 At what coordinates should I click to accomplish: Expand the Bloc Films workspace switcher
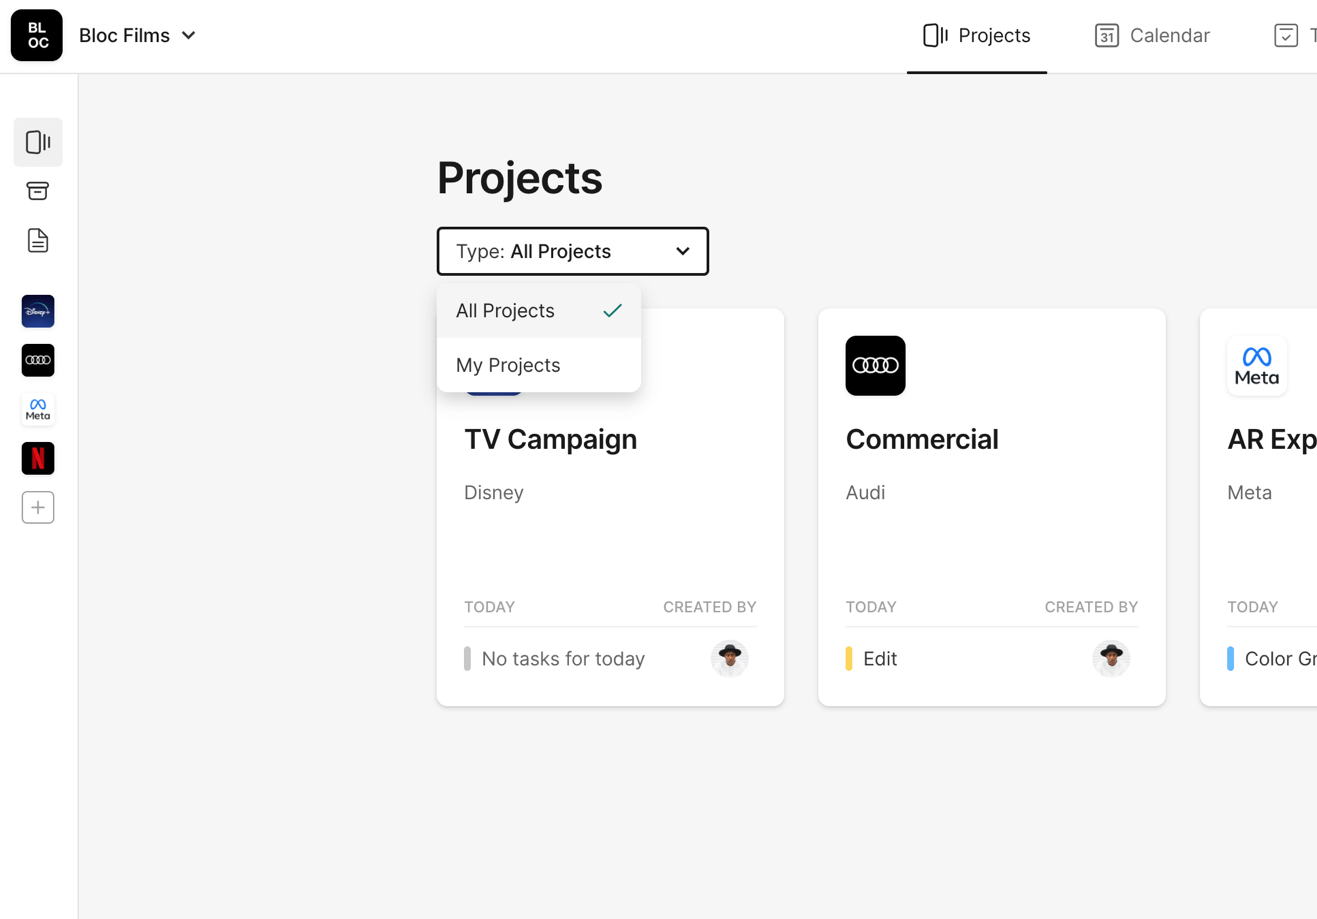(x=138, y=36)
